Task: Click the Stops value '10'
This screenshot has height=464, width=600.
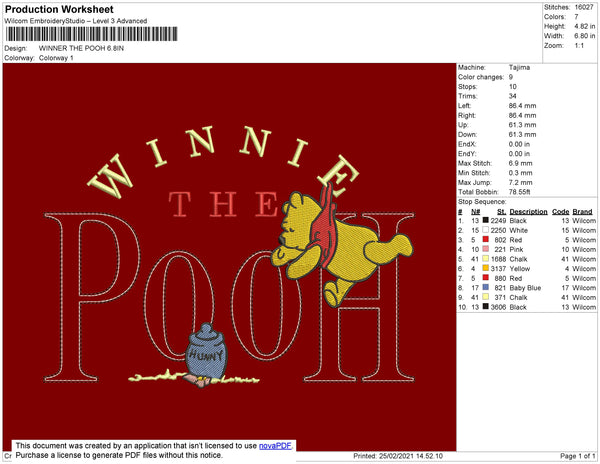Action: [513, 86]
